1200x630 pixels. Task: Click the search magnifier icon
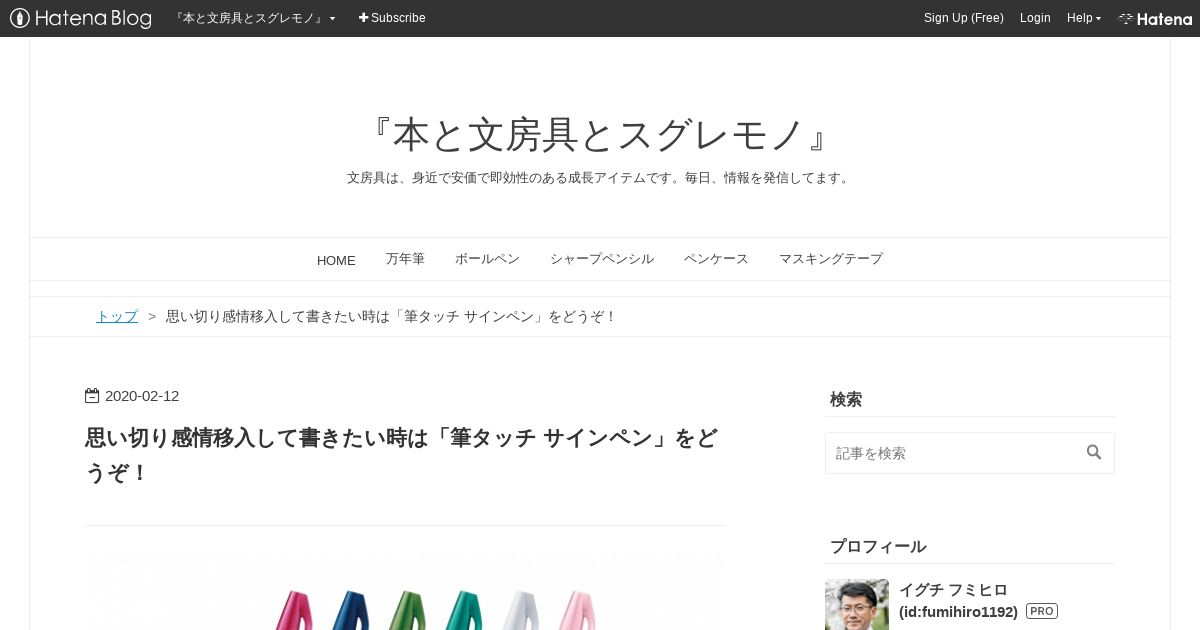pyautogui.click(x=1094, y=452)
